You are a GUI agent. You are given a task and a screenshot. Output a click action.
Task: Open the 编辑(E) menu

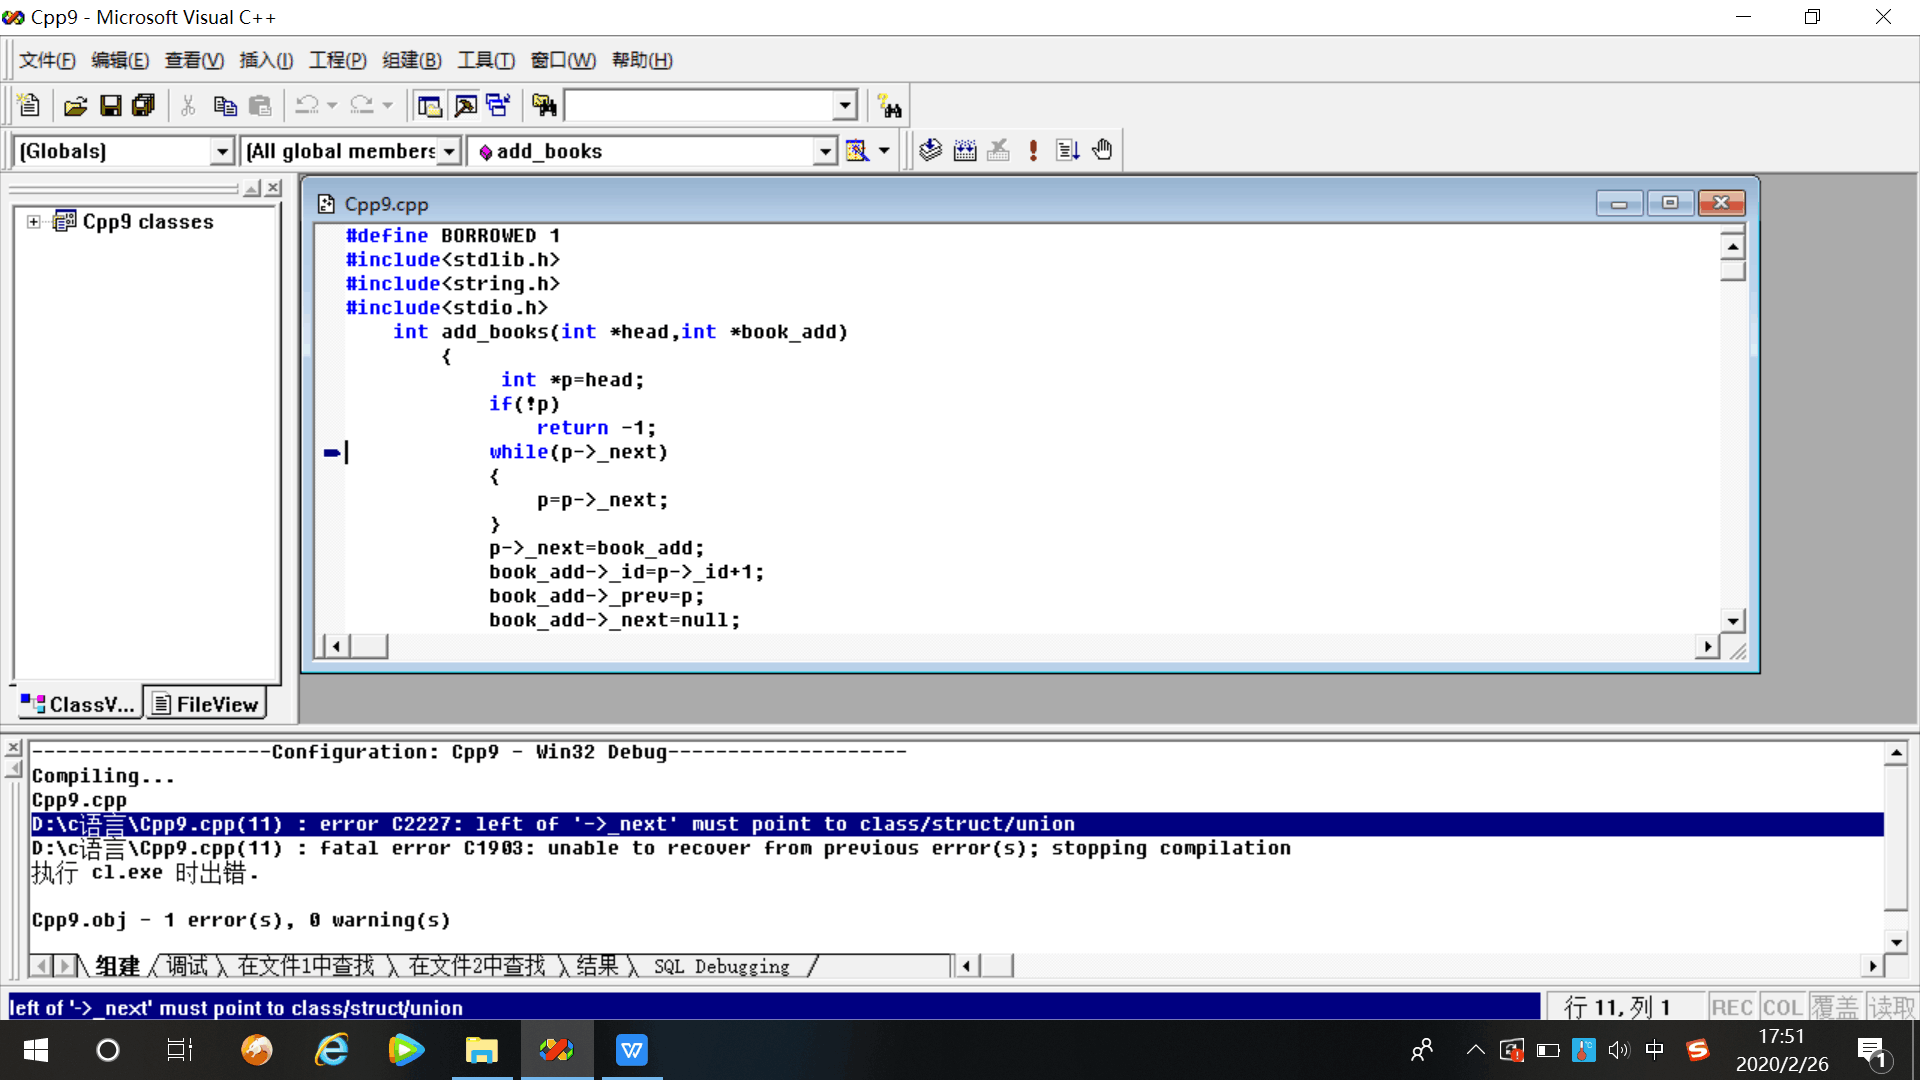point(120,60)
